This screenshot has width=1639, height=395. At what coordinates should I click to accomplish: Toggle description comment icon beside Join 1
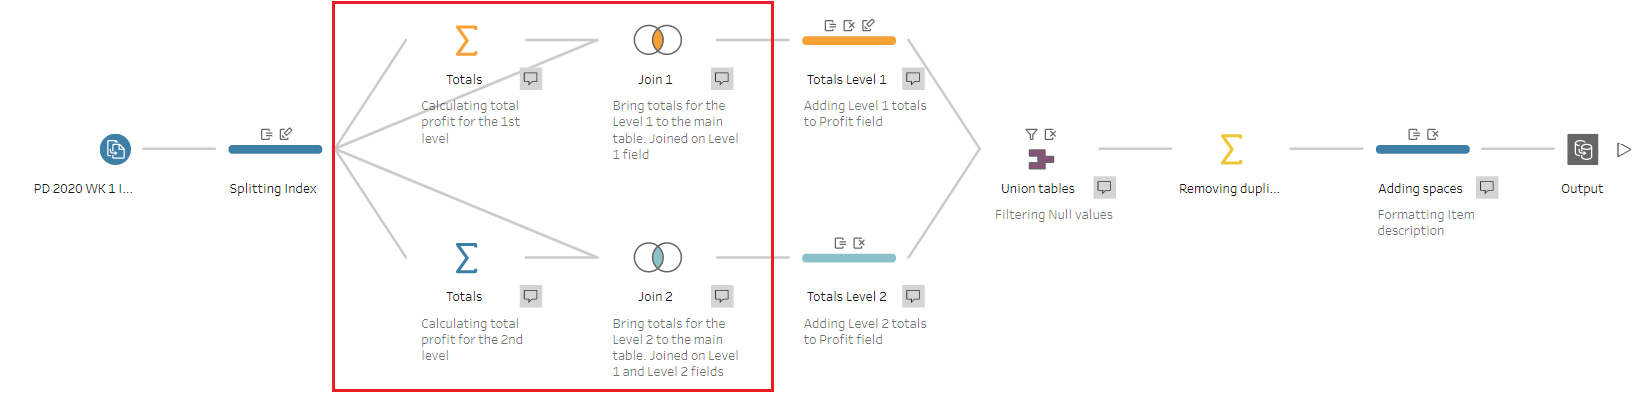coord(722,78)
